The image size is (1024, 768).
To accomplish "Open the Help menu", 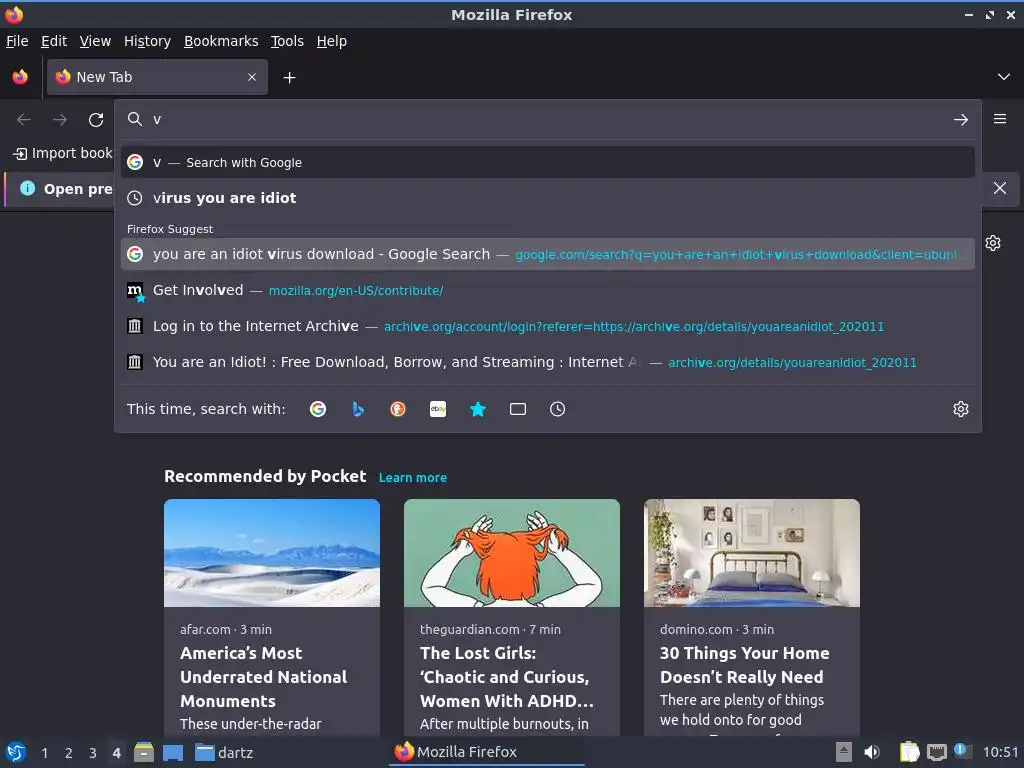I will (332, 41).
